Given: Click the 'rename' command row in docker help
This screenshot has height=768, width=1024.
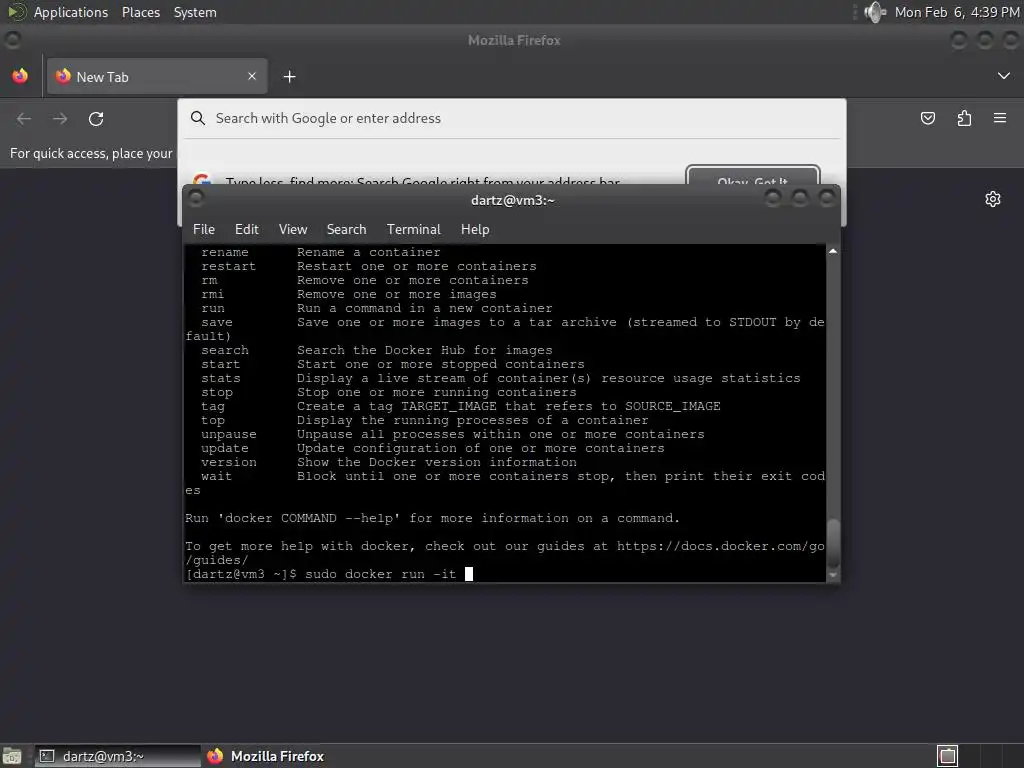Looking at the screenshot, I should [321, 252].
